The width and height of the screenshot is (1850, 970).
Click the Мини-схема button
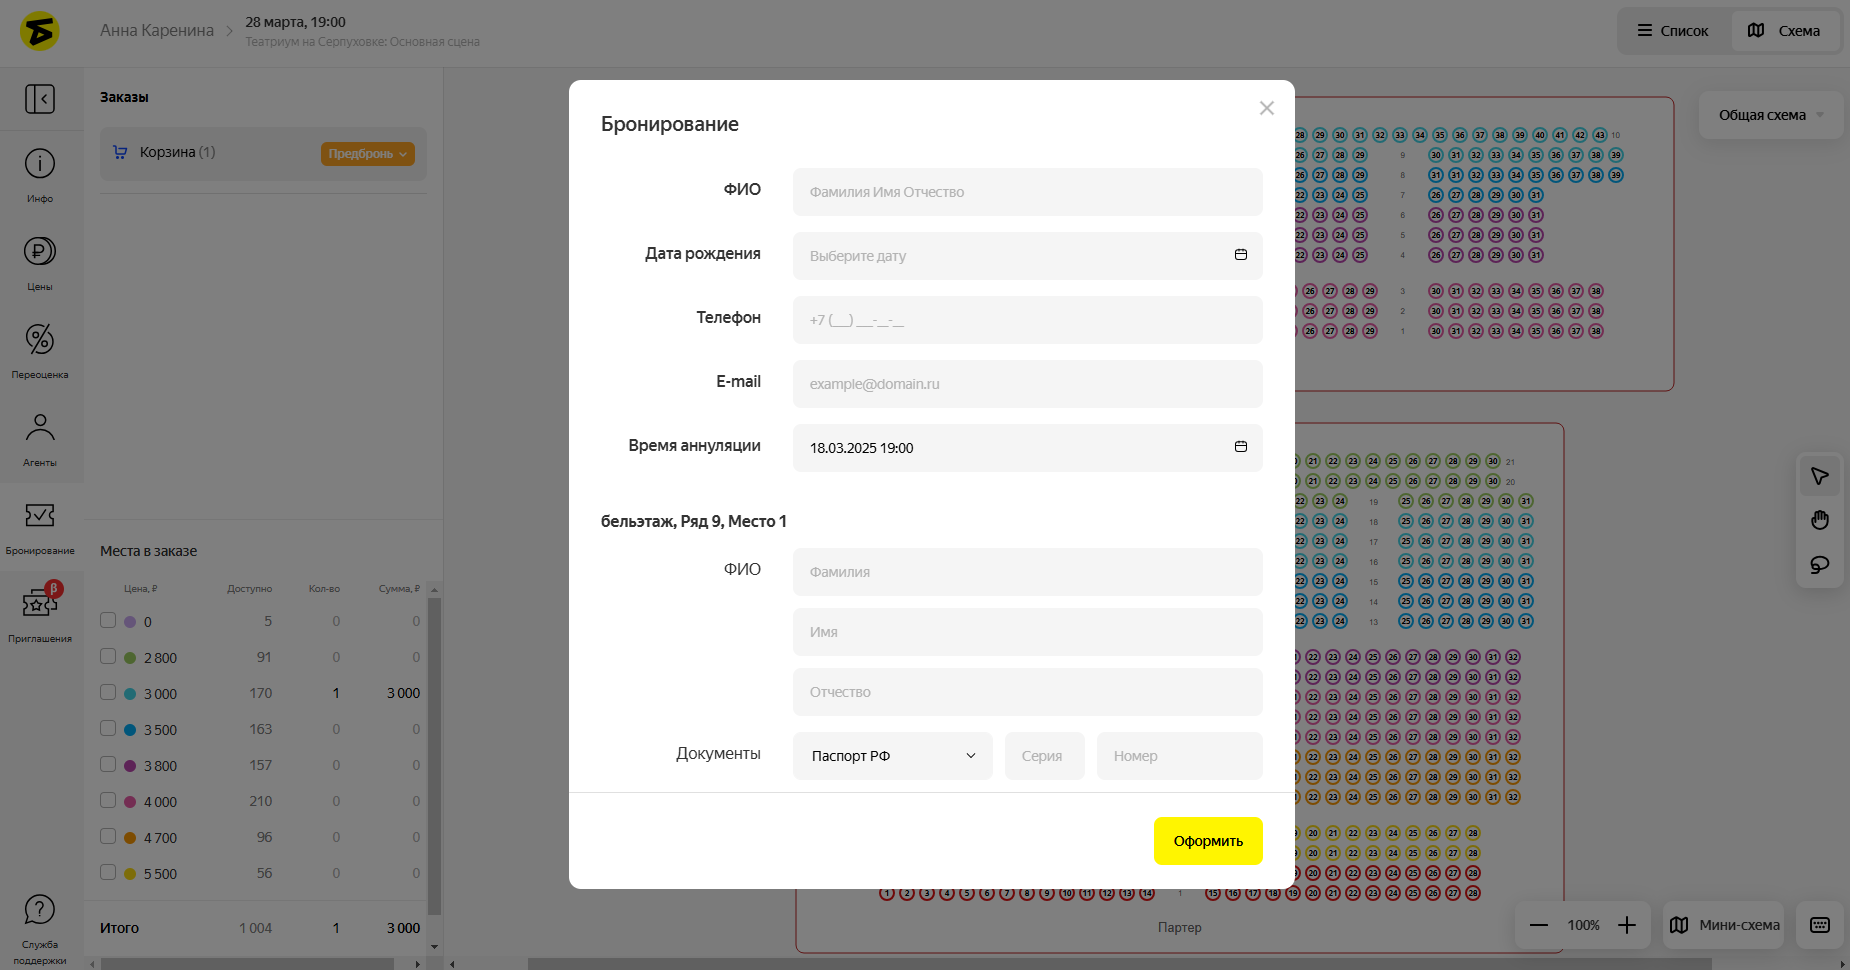point(1726,925)
